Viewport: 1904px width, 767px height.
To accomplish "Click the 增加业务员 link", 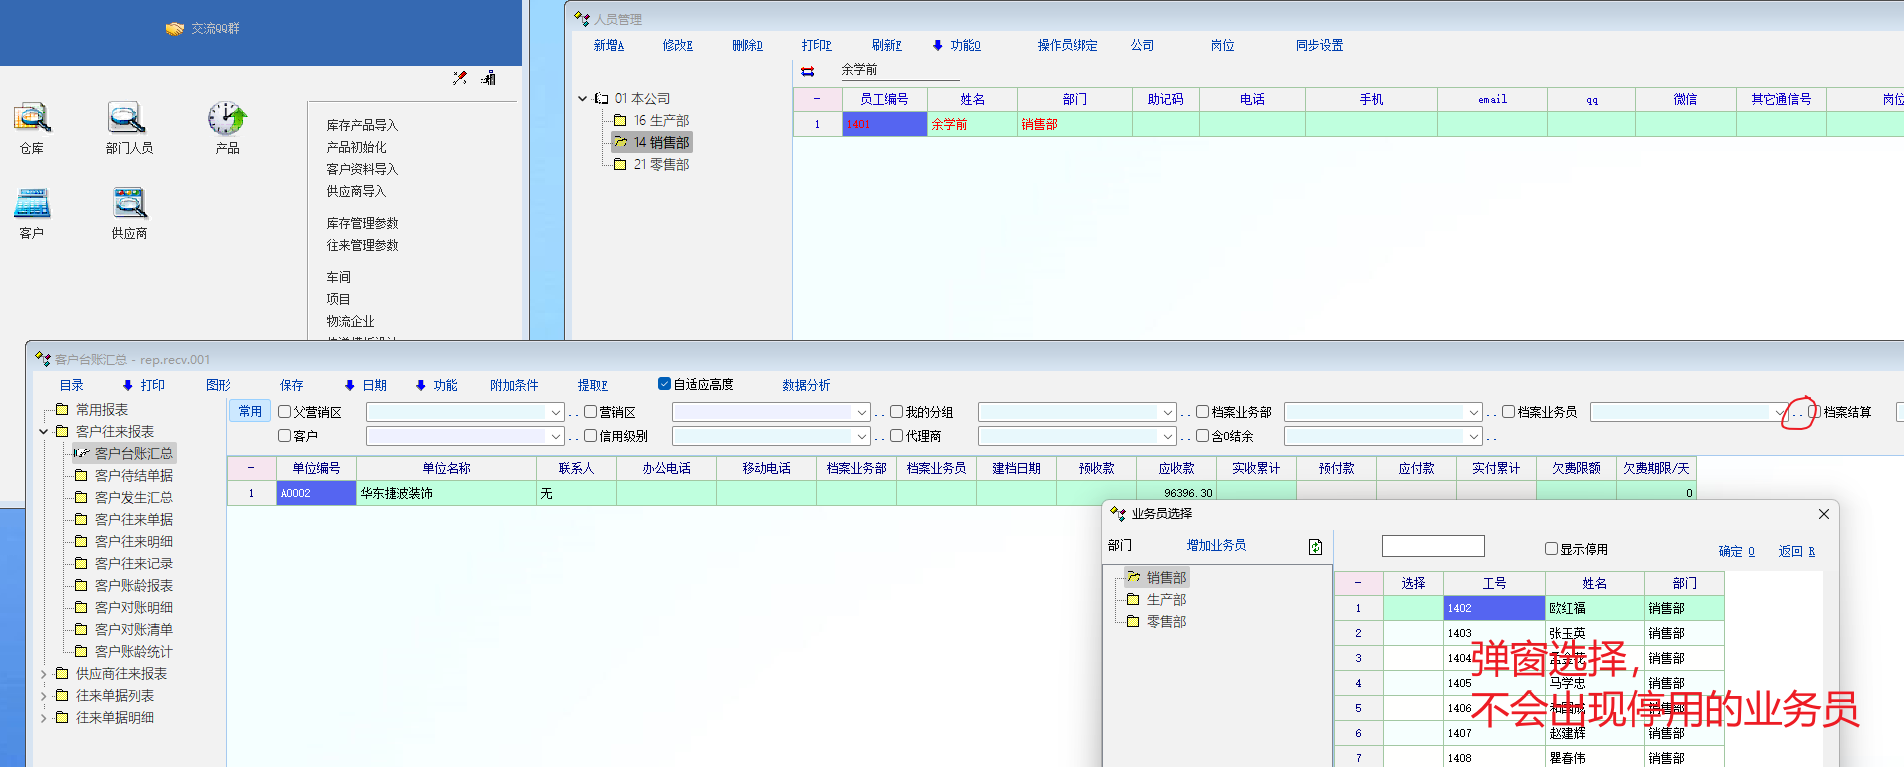I will point(1216,546).
